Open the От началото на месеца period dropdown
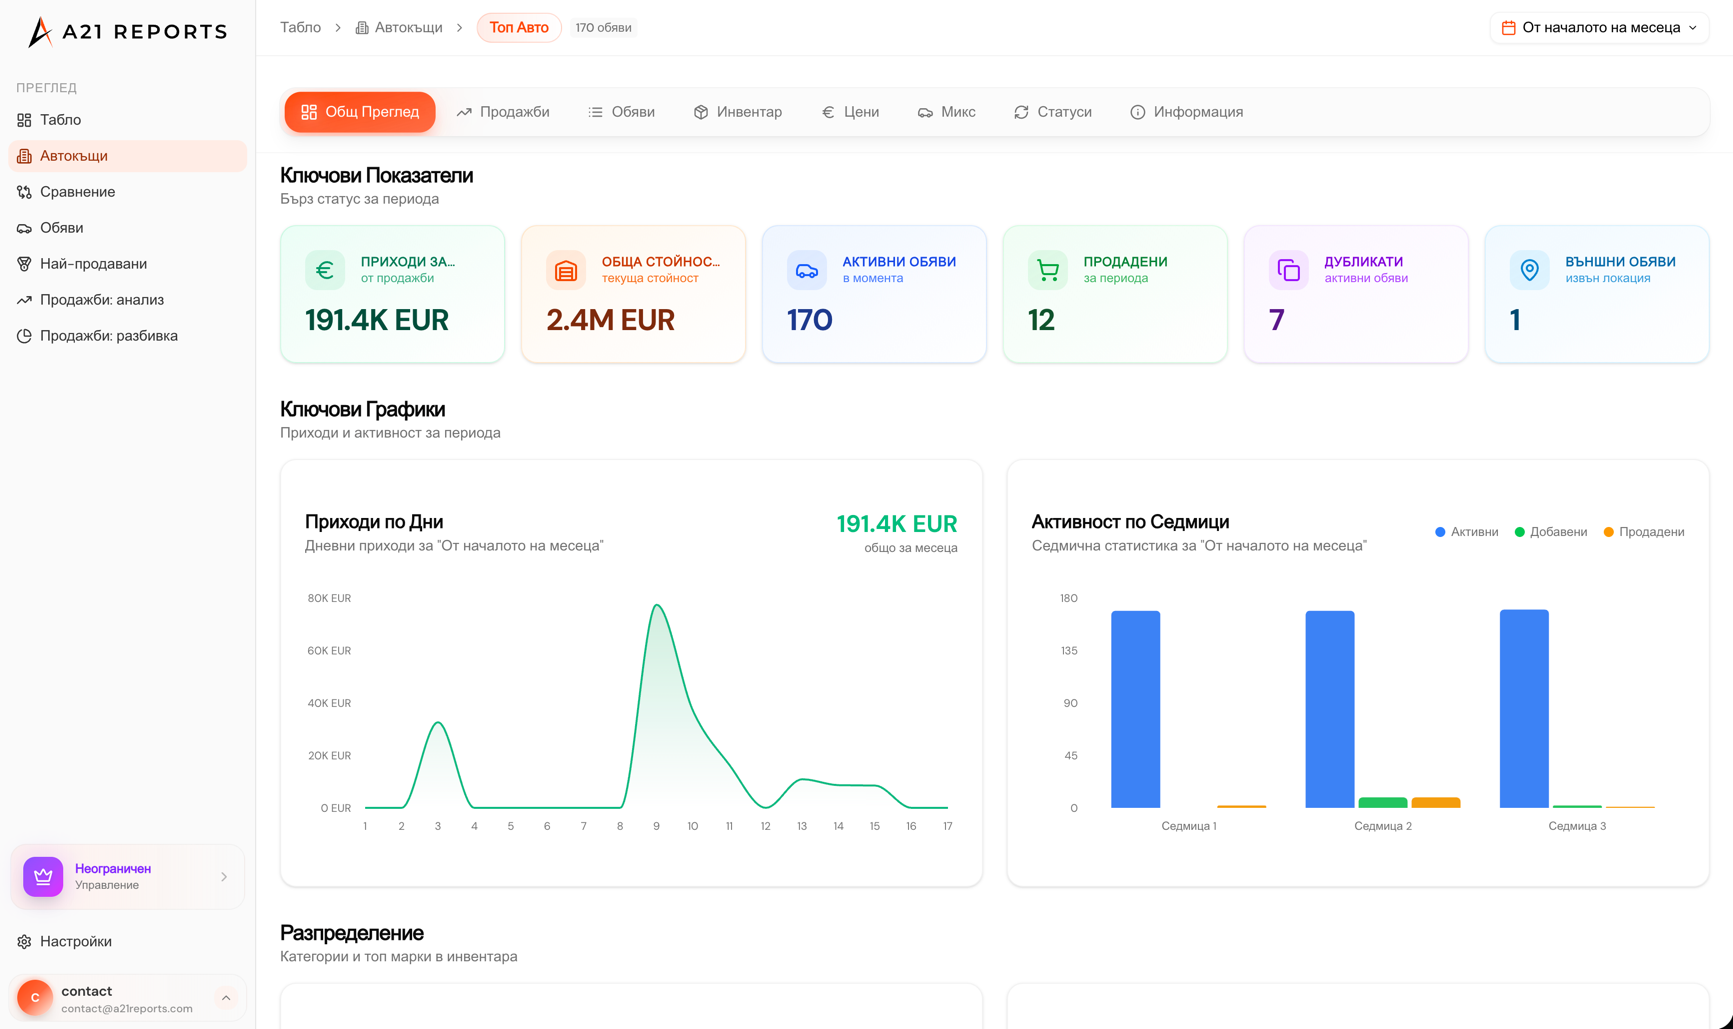This screenshot has height=1029, width=1733. (x=1599, y=28)
